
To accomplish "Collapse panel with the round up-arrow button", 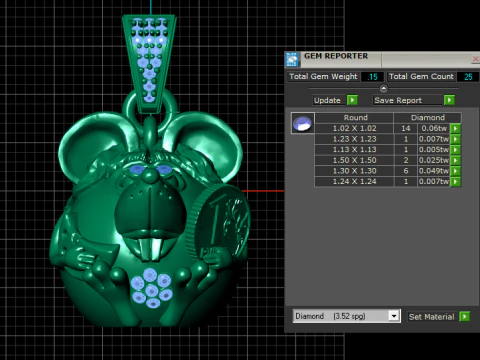I will [x=383, y=88].
